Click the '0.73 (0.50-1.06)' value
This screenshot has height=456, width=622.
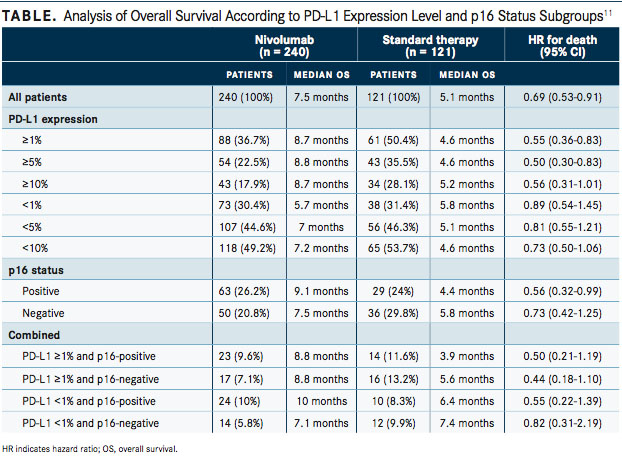click(562, 248)
